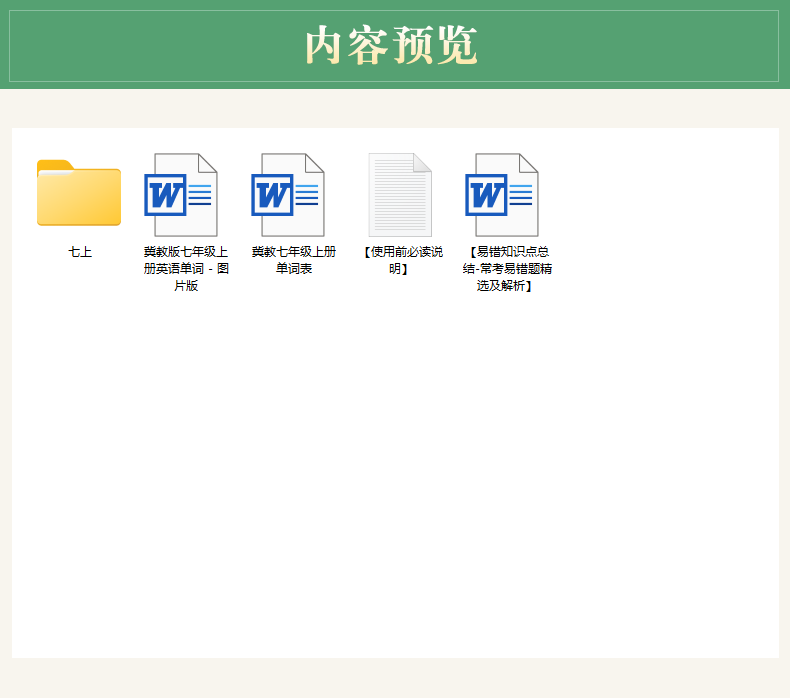
Task: Click the 冀教七年级上册单词表 file name
Action: click(294, 260)
